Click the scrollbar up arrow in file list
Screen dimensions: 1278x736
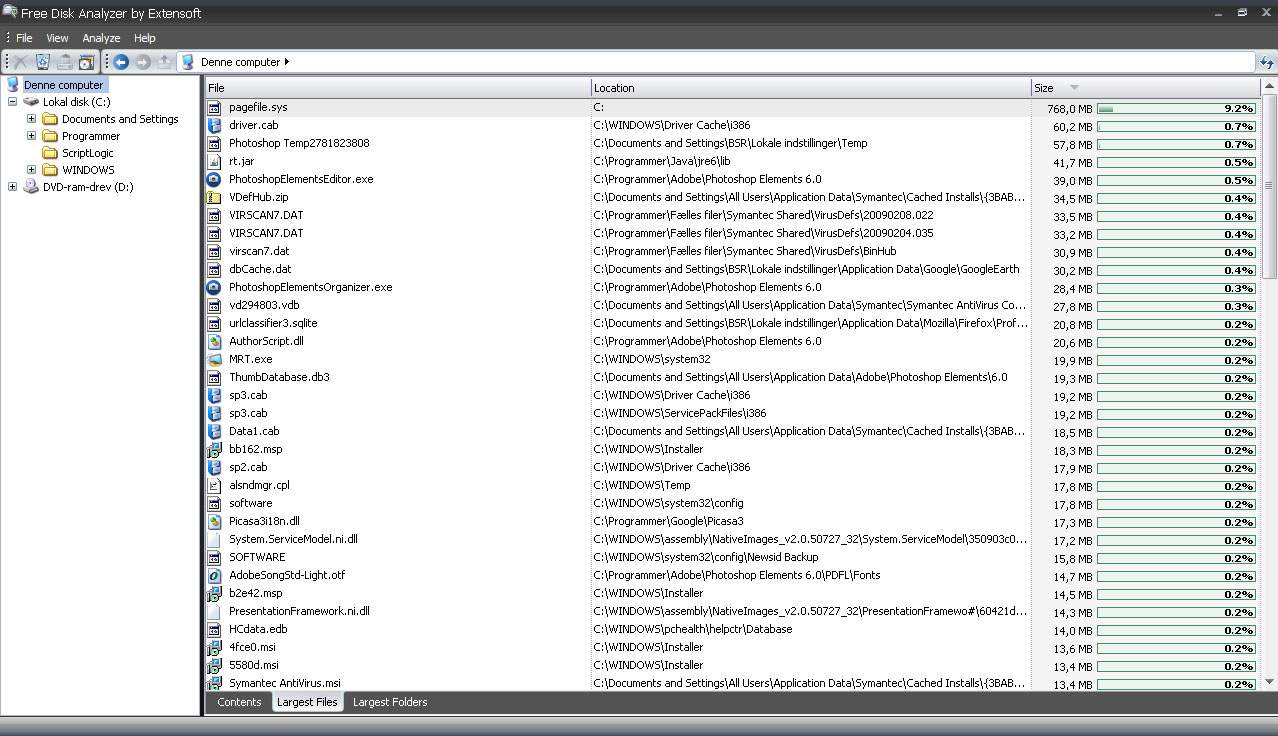pyautogui.click(x=1270, y=88)
